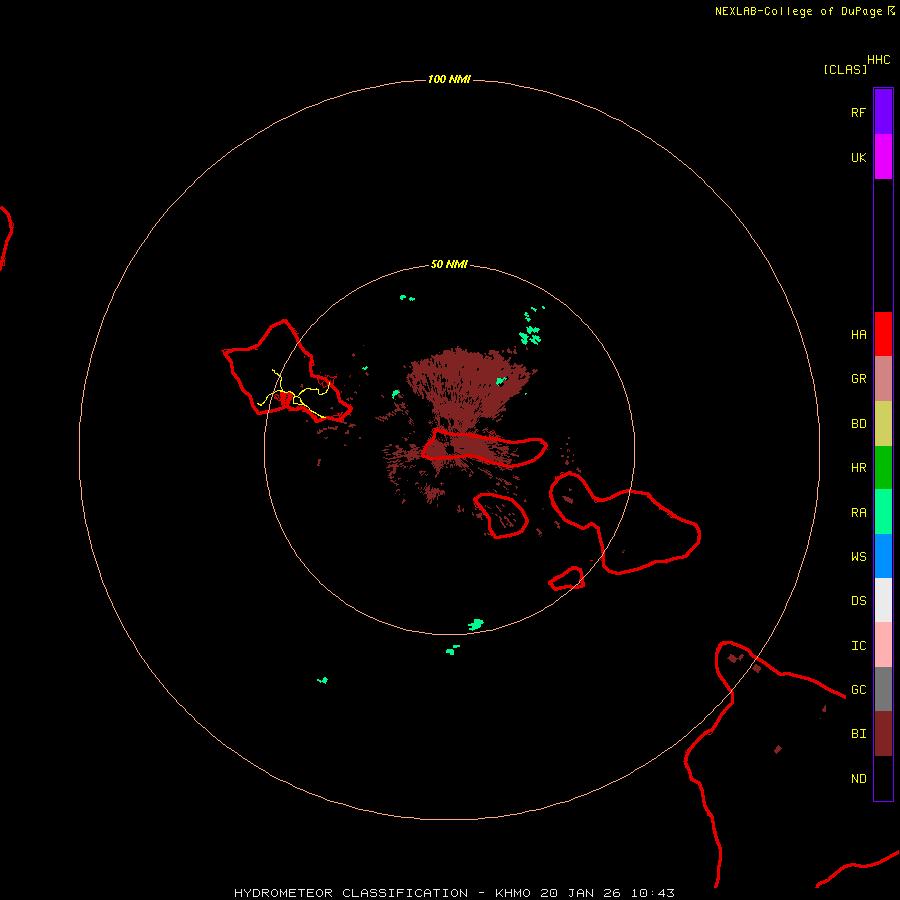
Task: Click the "ND" legend label
Action: click(x=858, y=779)
